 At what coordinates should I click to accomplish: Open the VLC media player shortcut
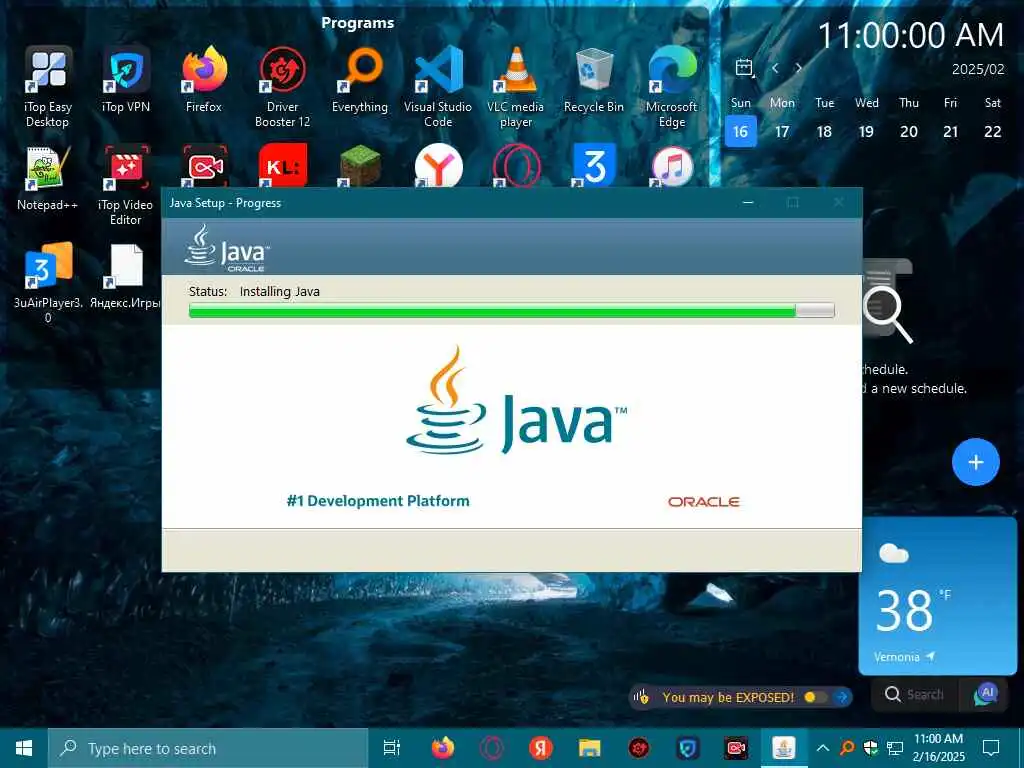516,86
